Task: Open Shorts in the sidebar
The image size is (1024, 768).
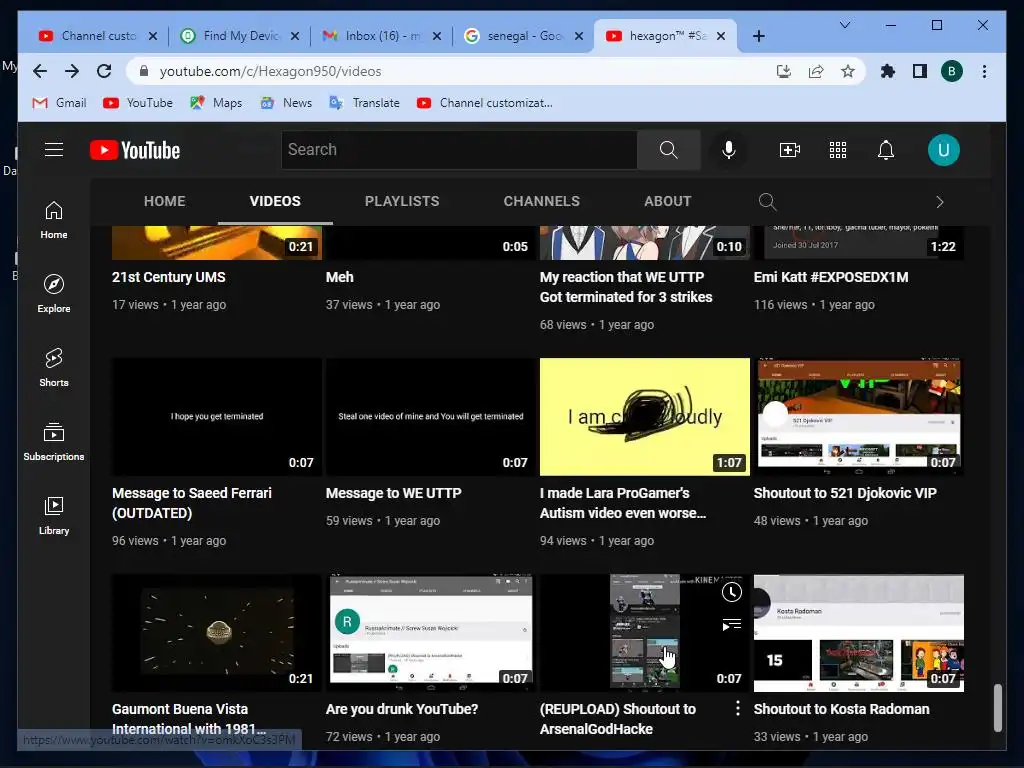Action: pyautogui.click(x=54, y=368)
